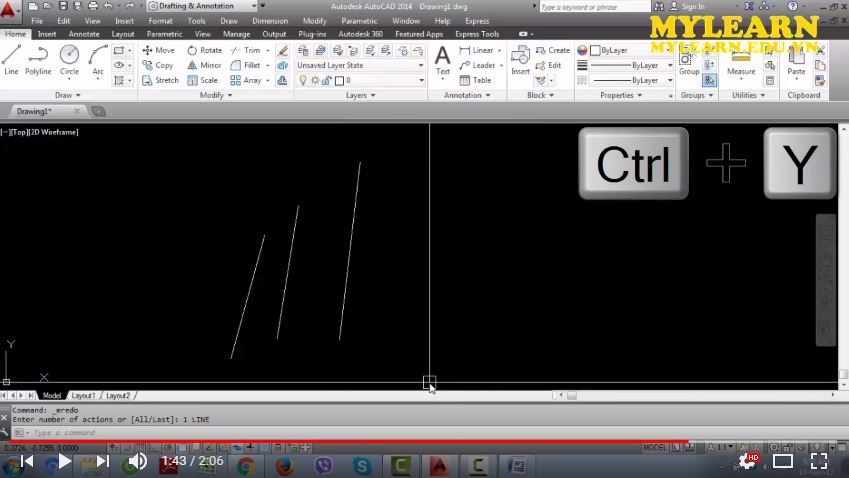Open the Unsaved Layer State dropdown
849x478 pixels.
click(x=360, y=65)
